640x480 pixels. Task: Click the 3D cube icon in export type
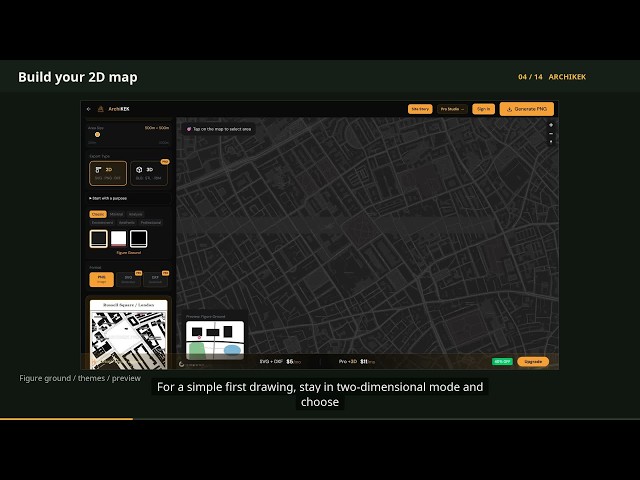point(139,170)
